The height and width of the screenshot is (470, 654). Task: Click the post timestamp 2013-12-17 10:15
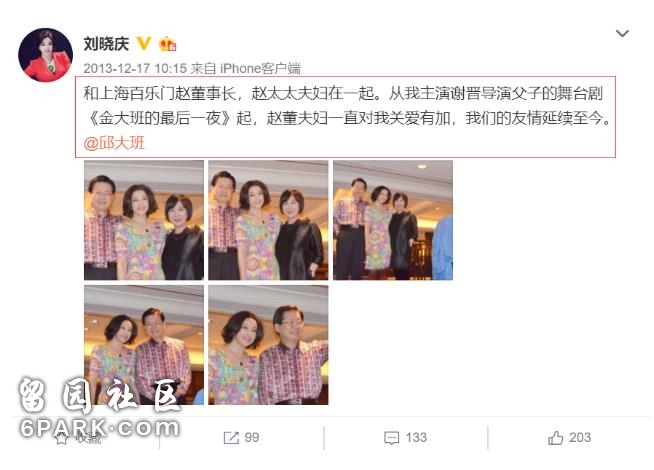tap(135, 68)
